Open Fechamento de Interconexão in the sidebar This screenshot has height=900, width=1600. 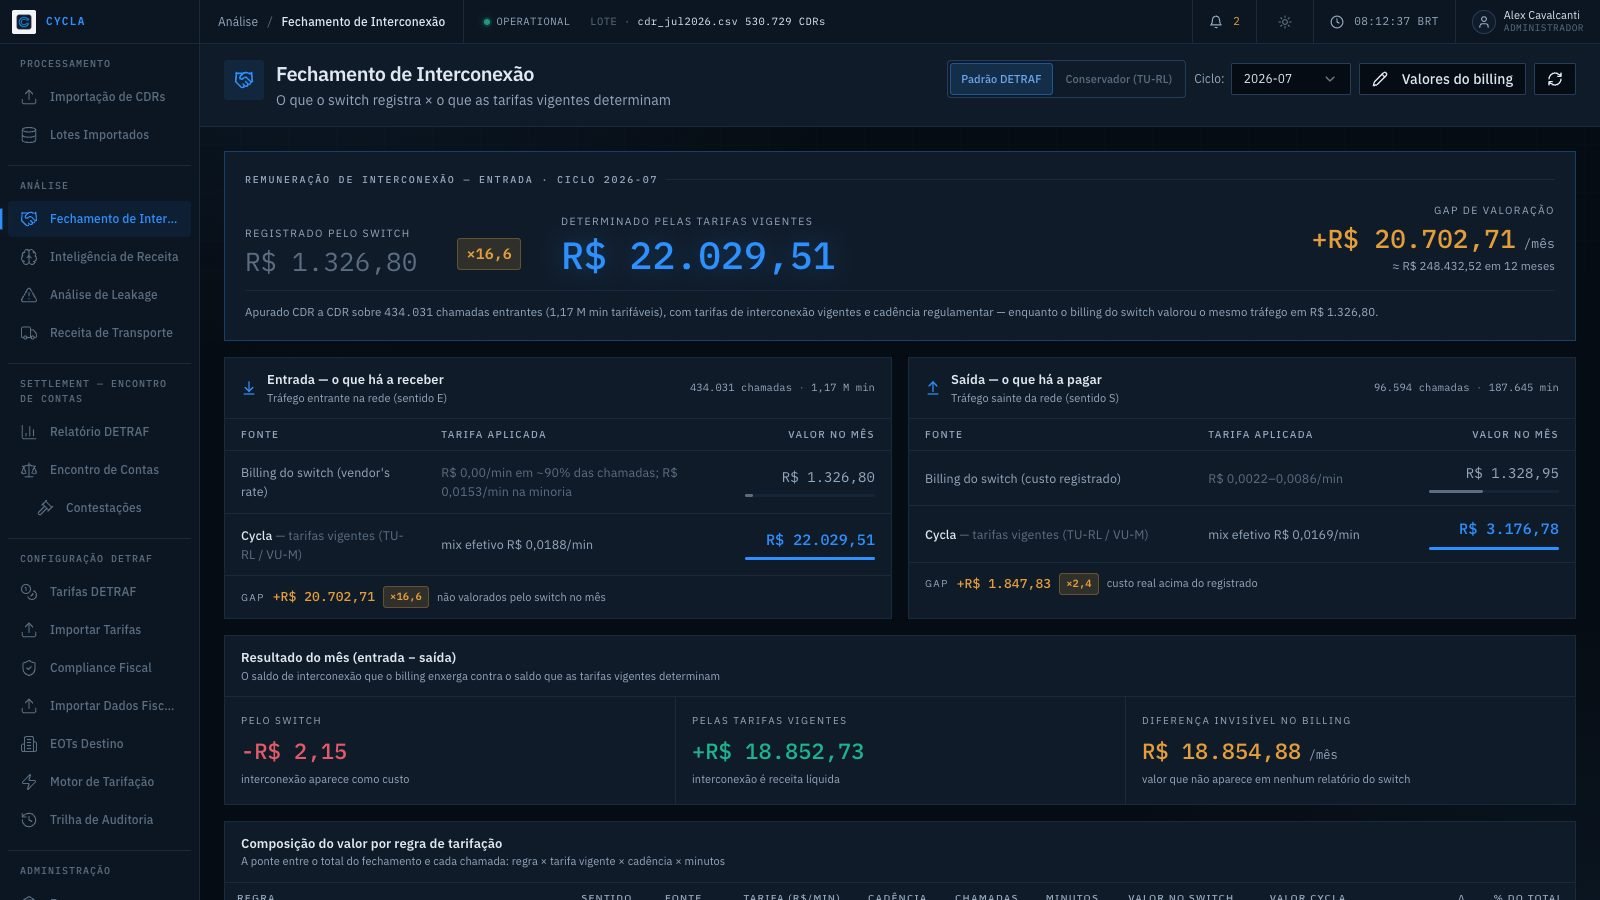pyautogui.click(x=99, y=219)
